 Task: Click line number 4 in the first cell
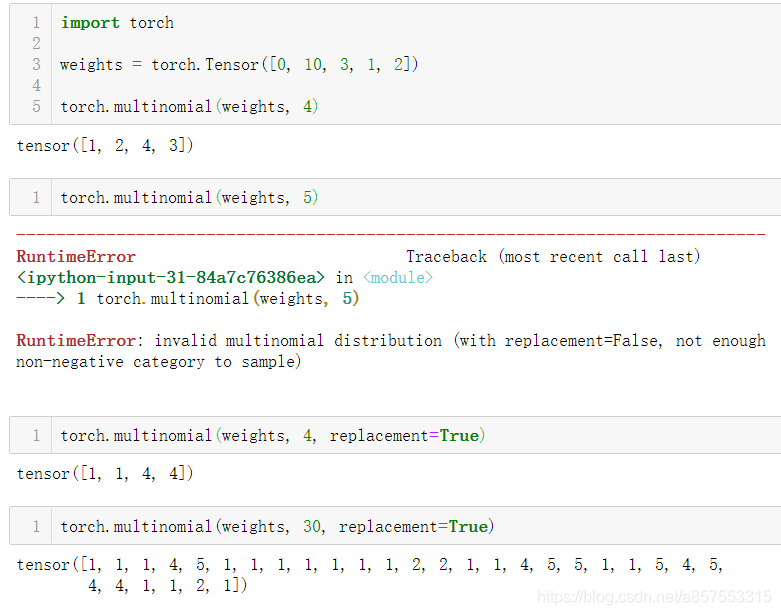(36, 86)
